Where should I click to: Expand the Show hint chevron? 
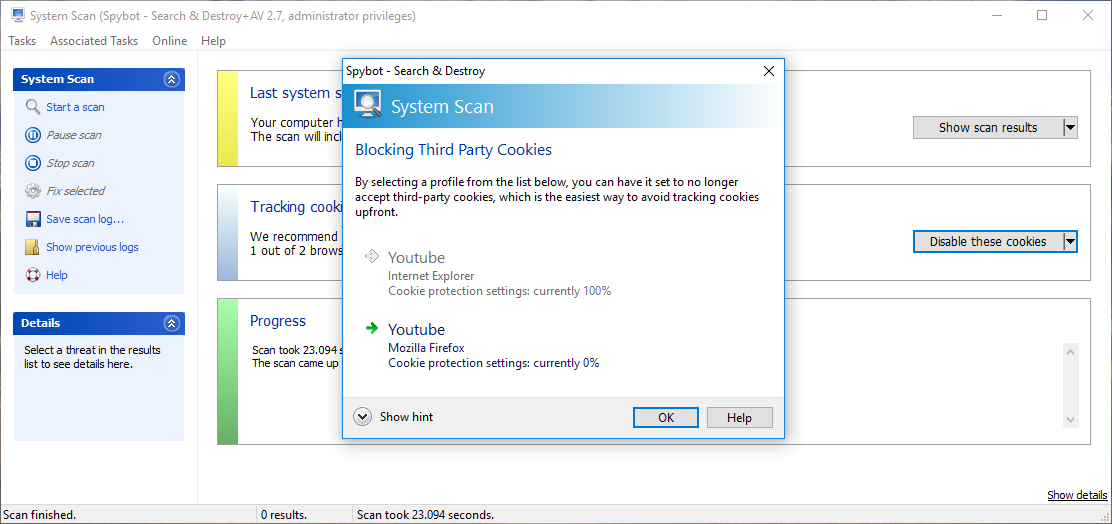[362, 416]
